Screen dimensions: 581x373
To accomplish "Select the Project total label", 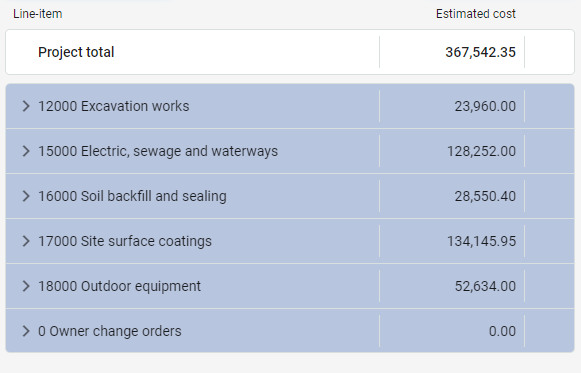I will click(76, 52).
